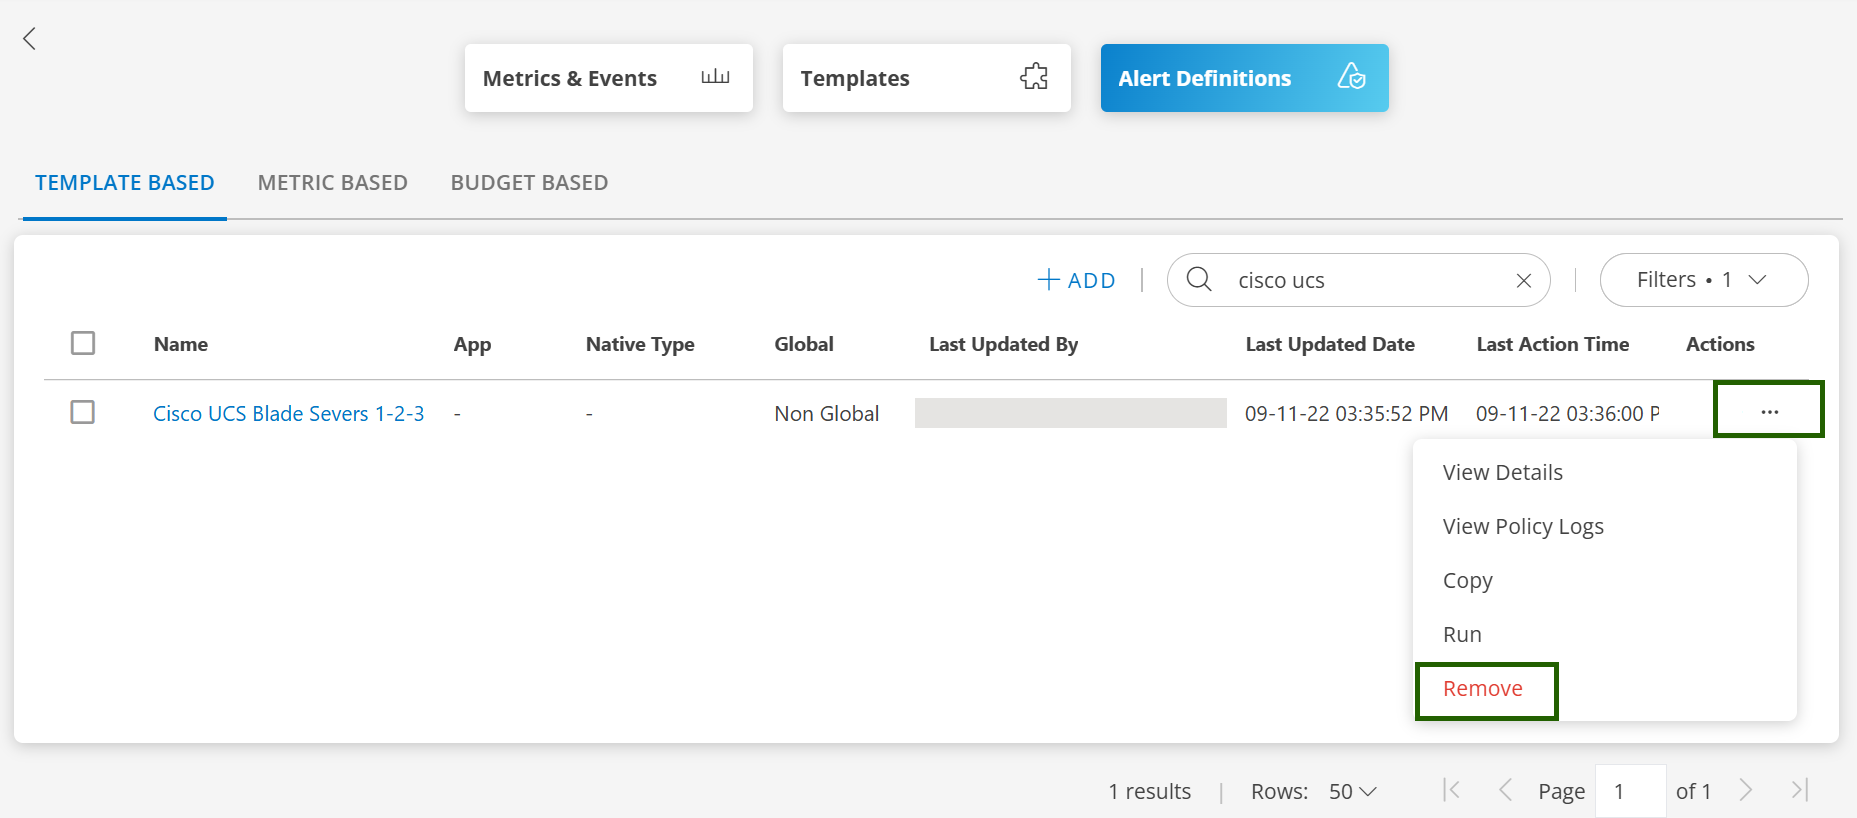Check the Cisco UCS Blade Severs row

coord(83,412)
